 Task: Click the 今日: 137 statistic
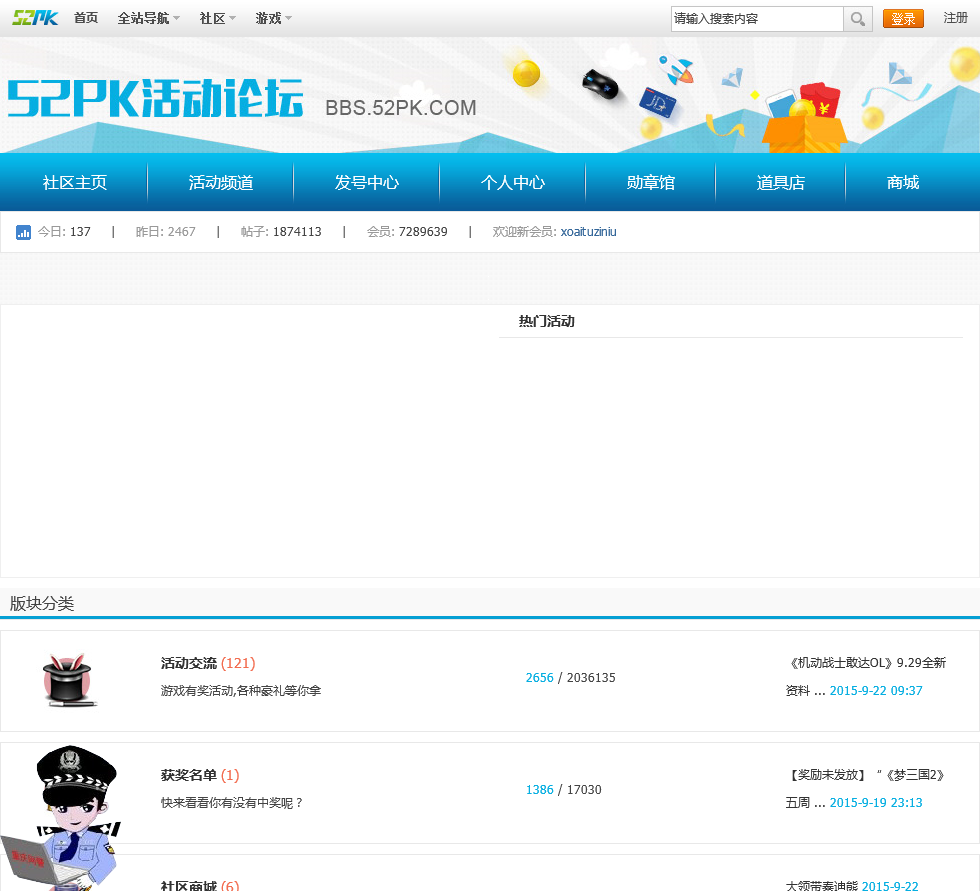click(64, 232)
